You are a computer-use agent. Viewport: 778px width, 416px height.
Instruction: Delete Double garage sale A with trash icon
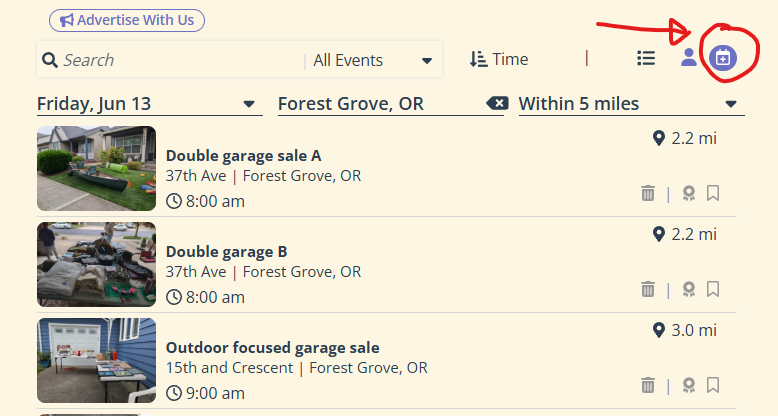[648, 193]
